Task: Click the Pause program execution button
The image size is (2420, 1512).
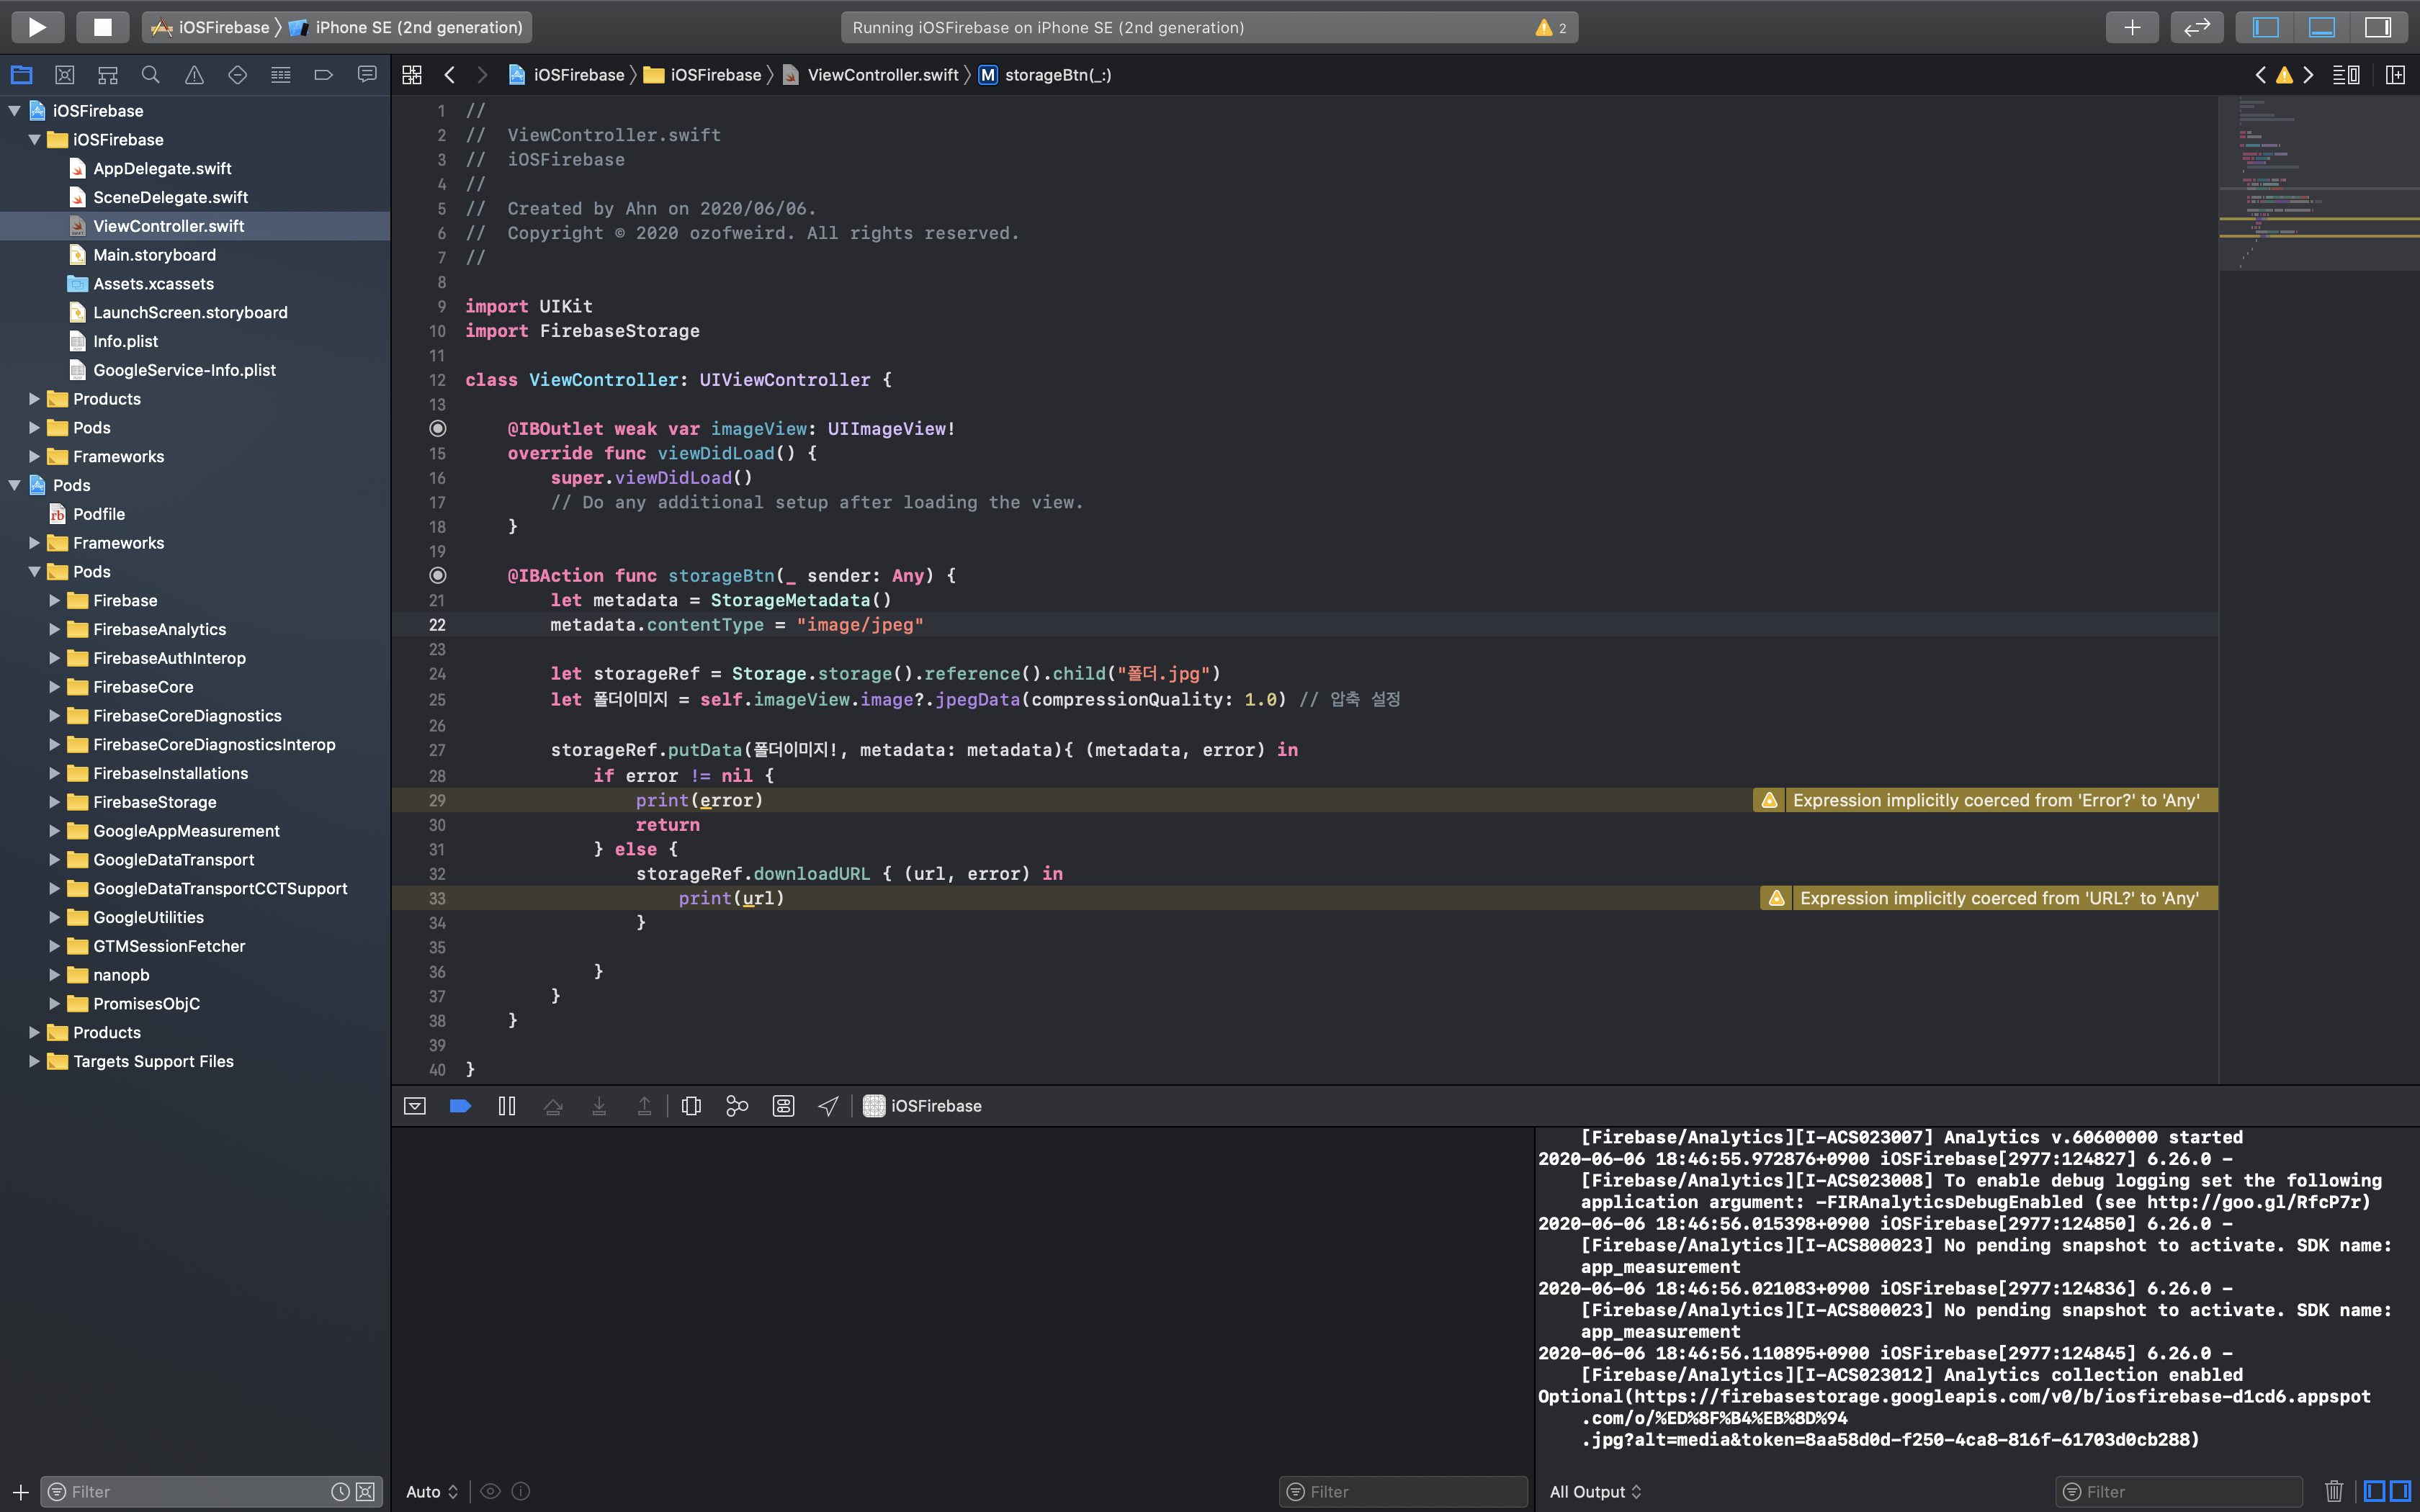Action: 507,1106
